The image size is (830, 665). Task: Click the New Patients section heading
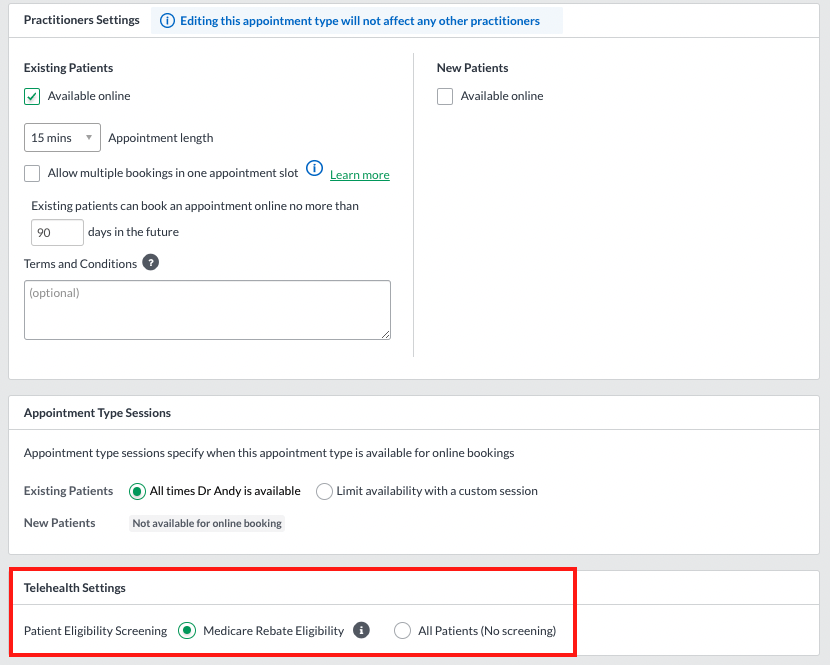472,68
